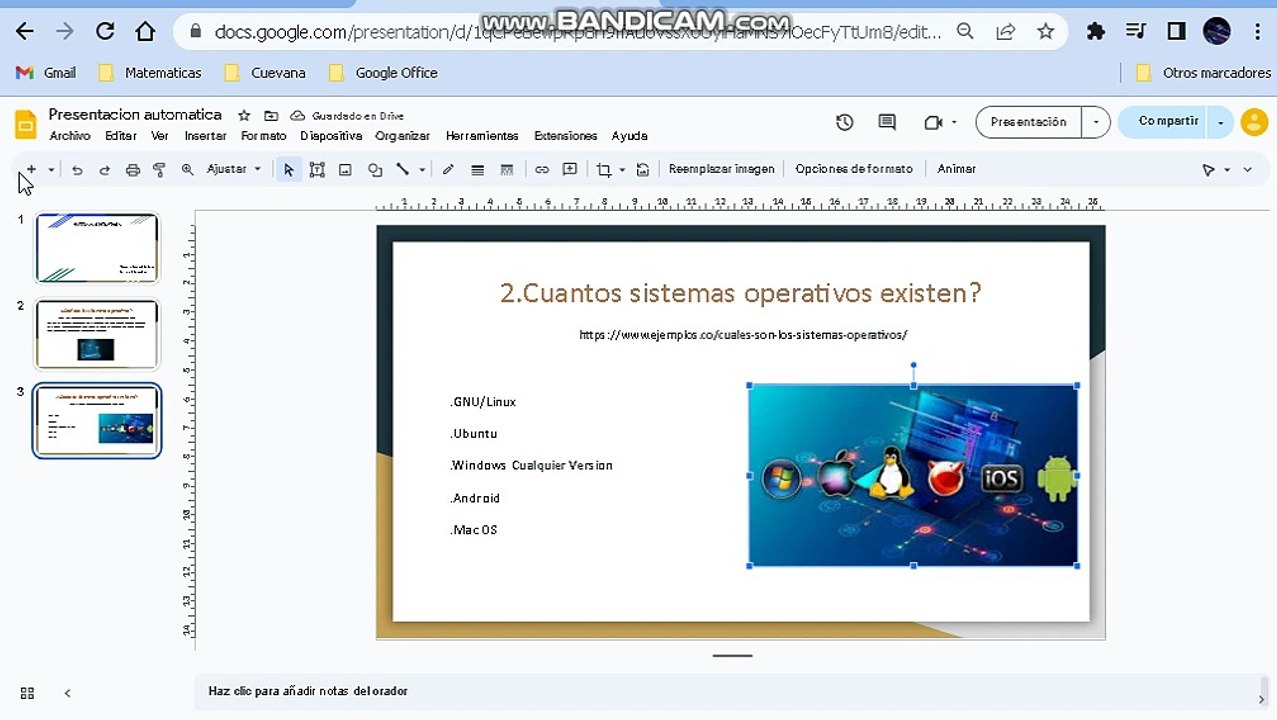
Task: Collapse the filmstrip panel arrow
Action: 68,693
